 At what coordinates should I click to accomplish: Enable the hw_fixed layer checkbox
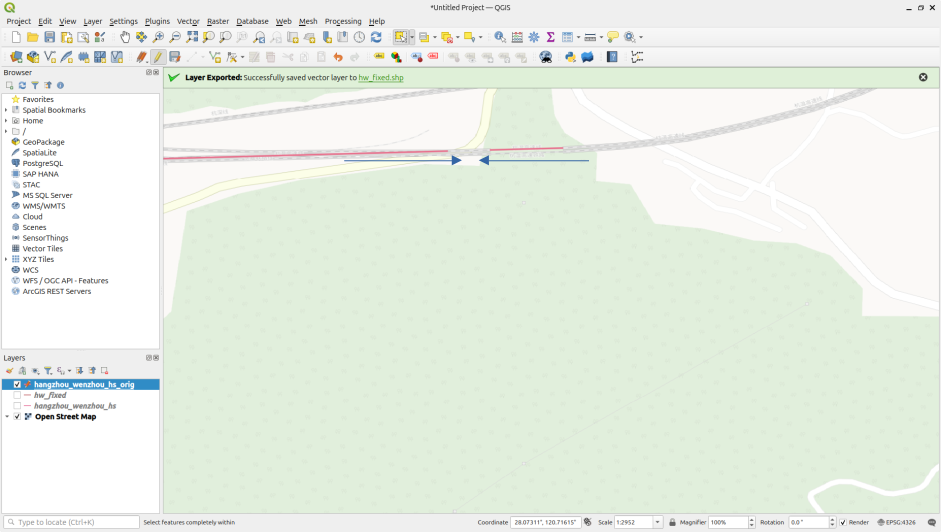coord(17,396)
